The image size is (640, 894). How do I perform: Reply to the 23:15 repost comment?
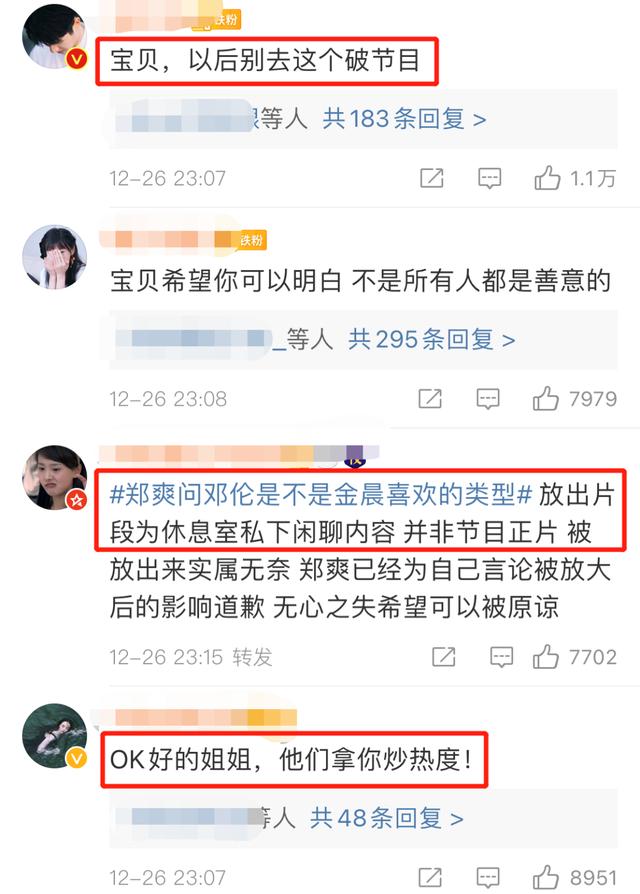502,657
